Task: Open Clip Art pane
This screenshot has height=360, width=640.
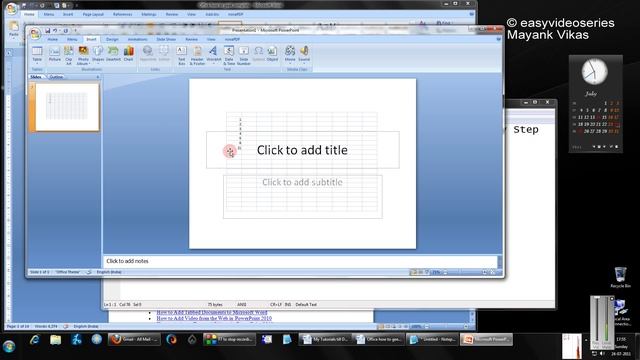Action: point(69,55)
